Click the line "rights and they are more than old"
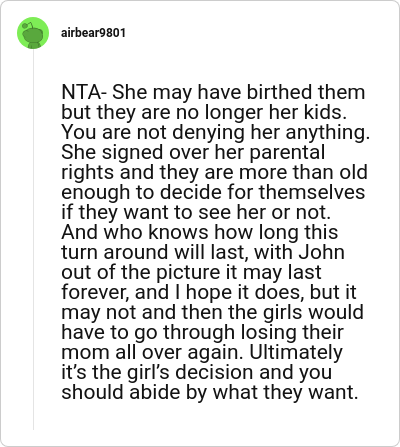 point(215,172)
